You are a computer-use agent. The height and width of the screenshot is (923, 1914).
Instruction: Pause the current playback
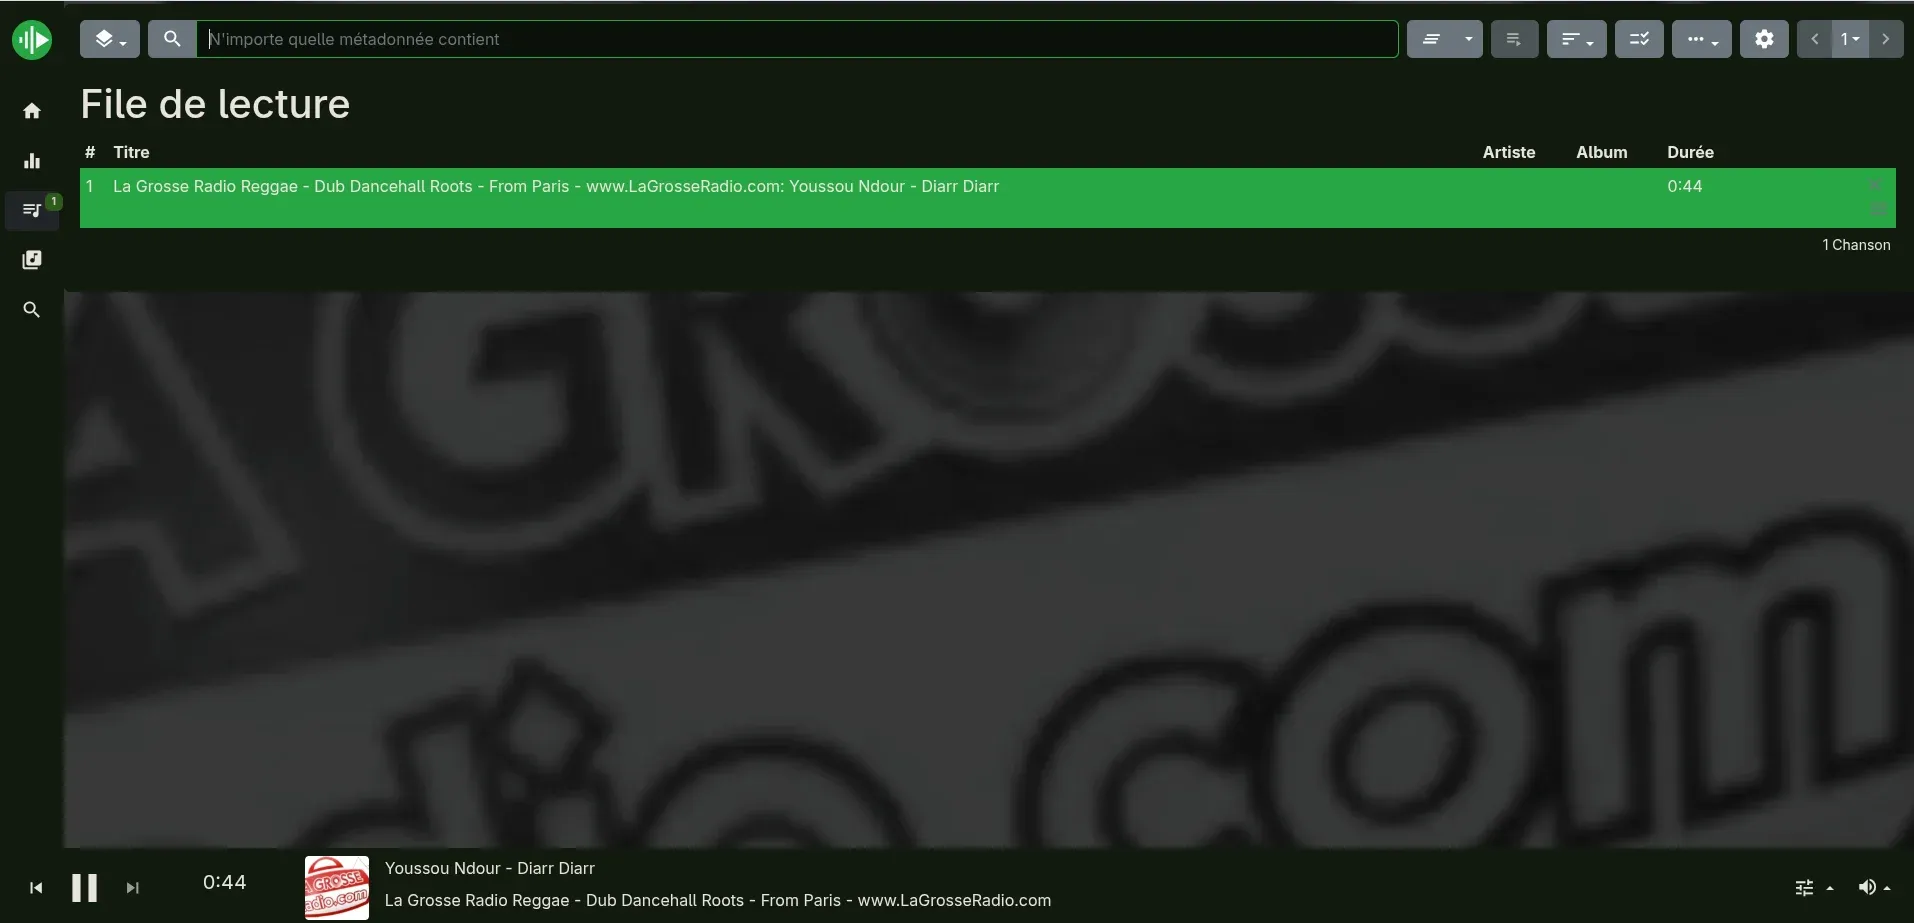click(84, 888)
